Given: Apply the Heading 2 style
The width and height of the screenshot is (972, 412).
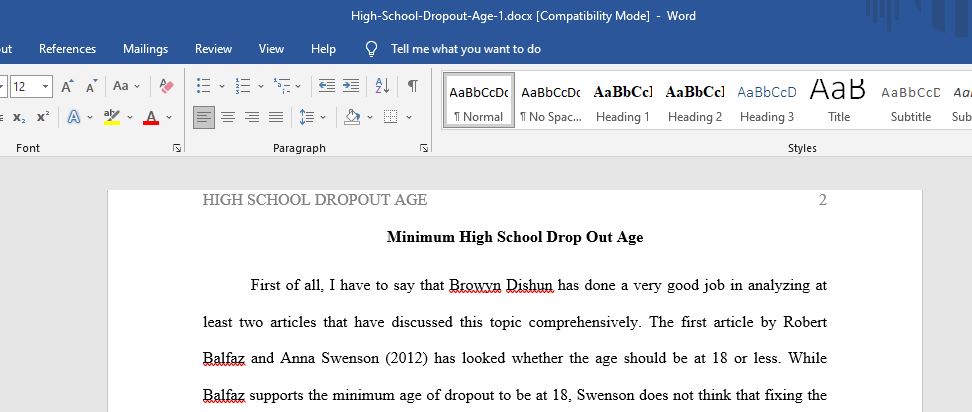Looking at the screenshot, I should [x=695, y=100].
